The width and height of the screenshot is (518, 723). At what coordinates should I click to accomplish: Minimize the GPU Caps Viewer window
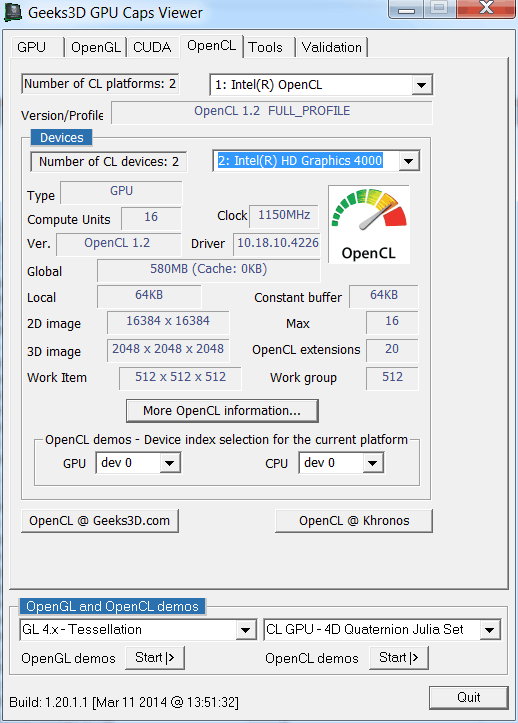tap(407, 8)
